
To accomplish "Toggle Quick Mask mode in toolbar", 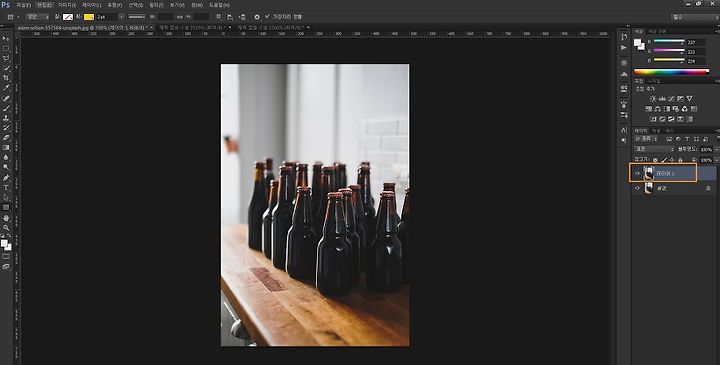I will point(6,256).
